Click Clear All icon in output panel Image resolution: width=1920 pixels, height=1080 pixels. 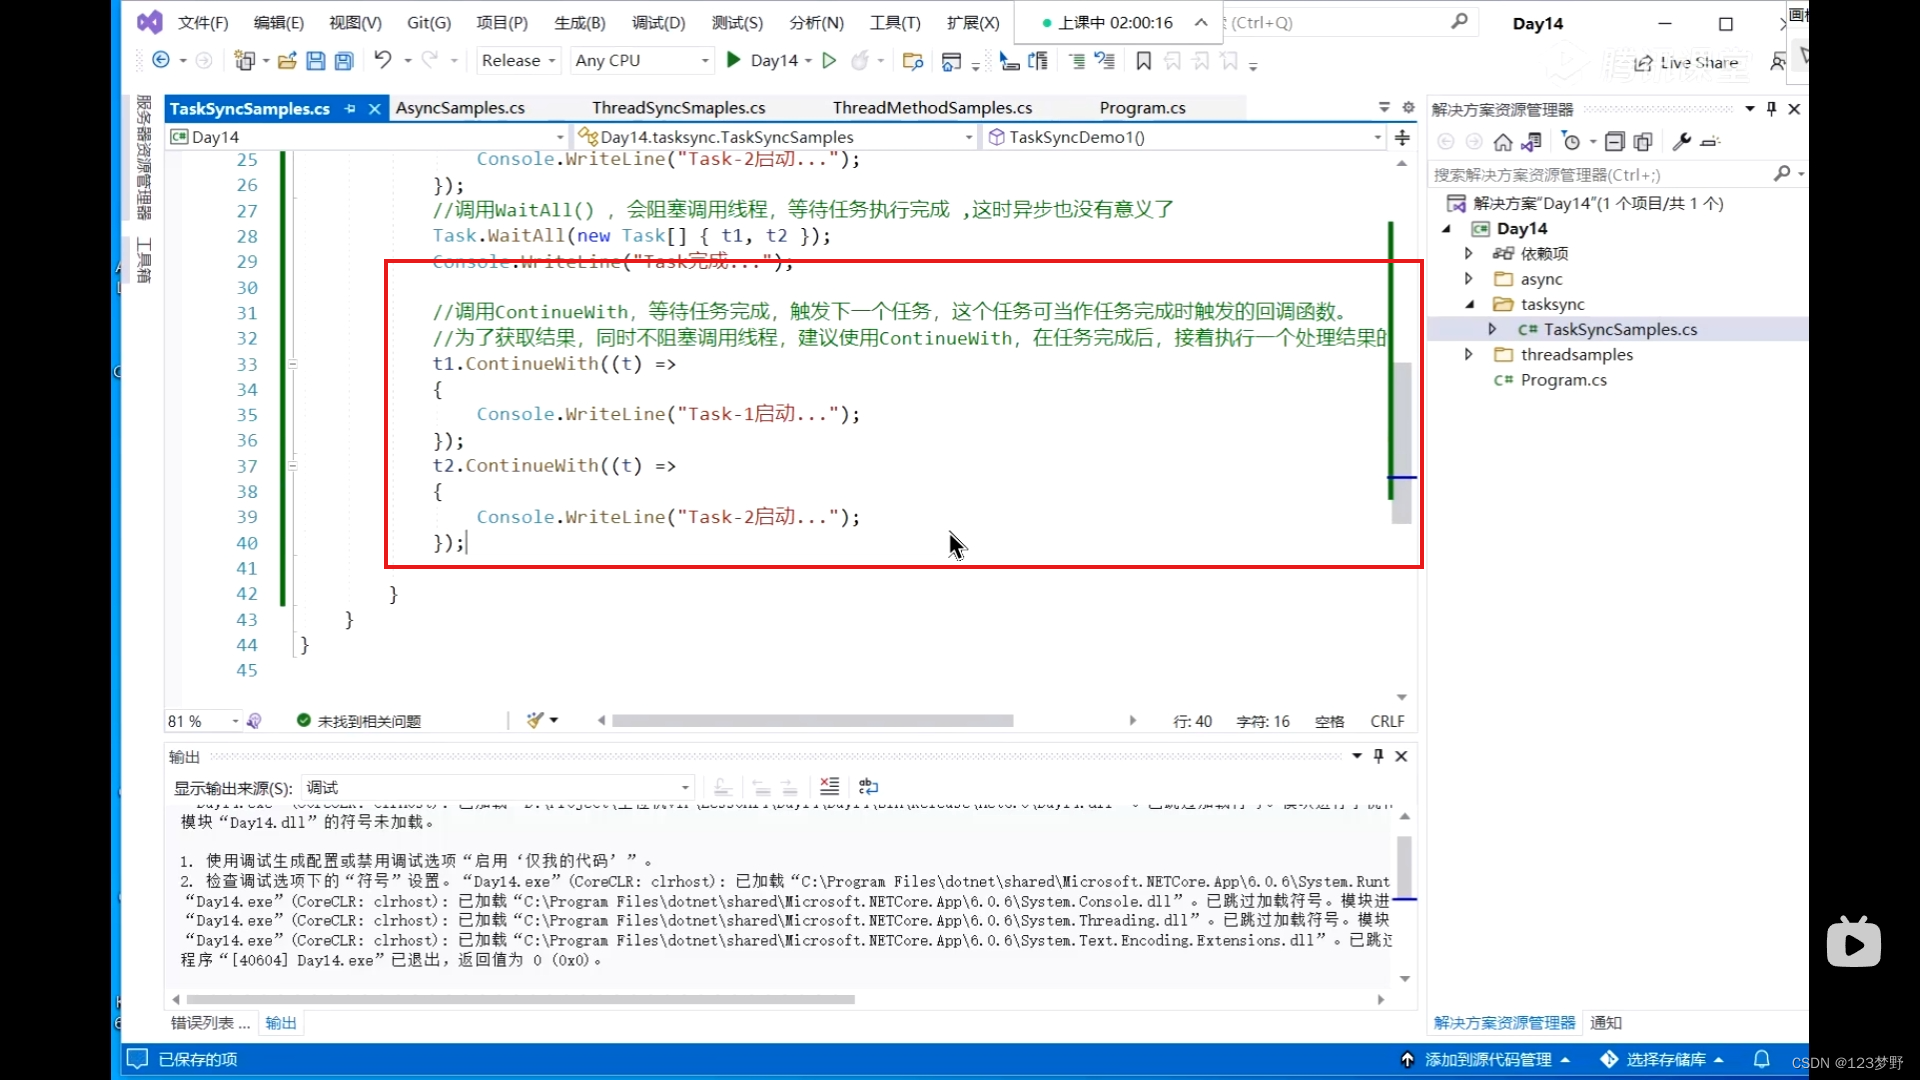(829, 787)
